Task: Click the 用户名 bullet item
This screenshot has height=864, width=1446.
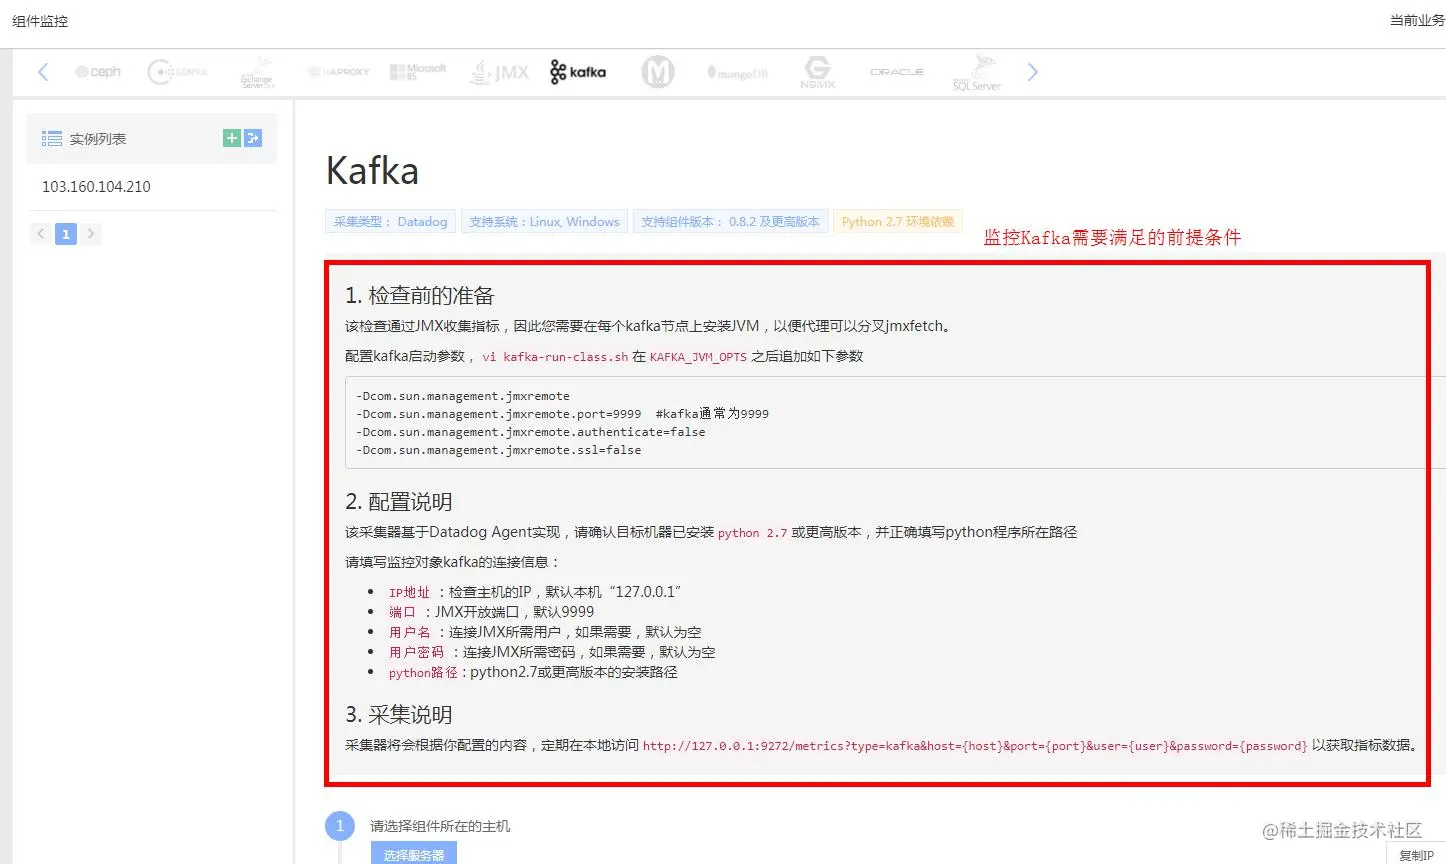Action: [545, 632]
